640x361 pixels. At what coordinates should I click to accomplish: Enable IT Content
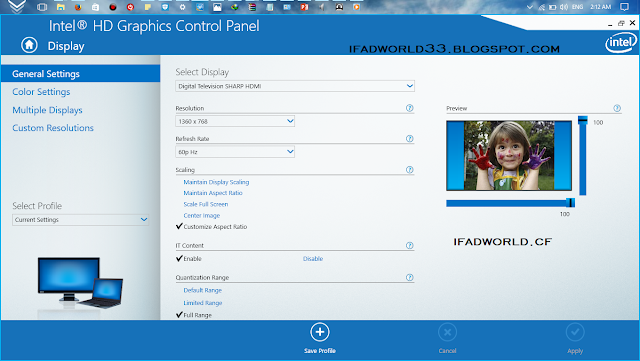192,258
